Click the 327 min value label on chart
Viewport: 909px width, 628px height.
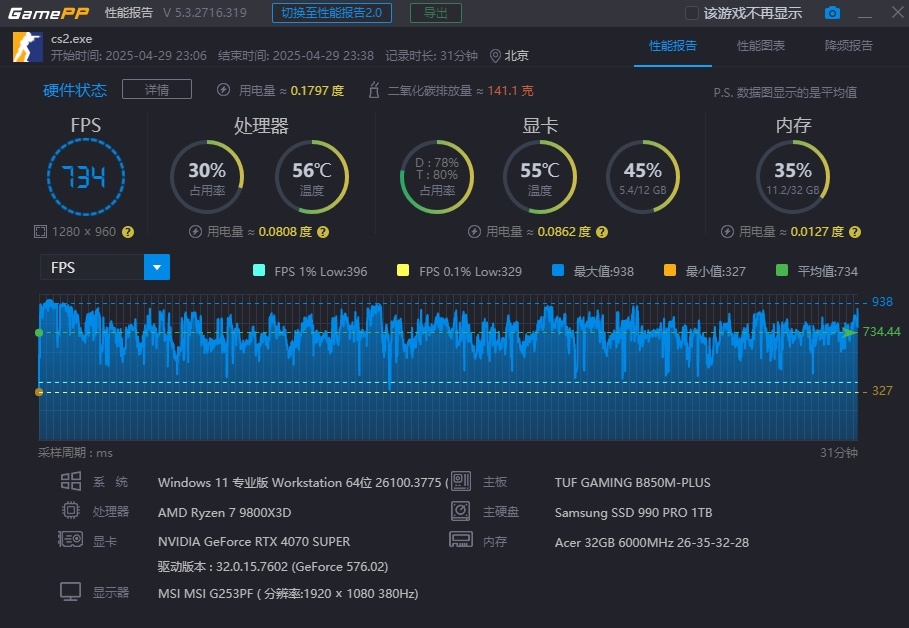pyautogui.click(x=882, y=391)
